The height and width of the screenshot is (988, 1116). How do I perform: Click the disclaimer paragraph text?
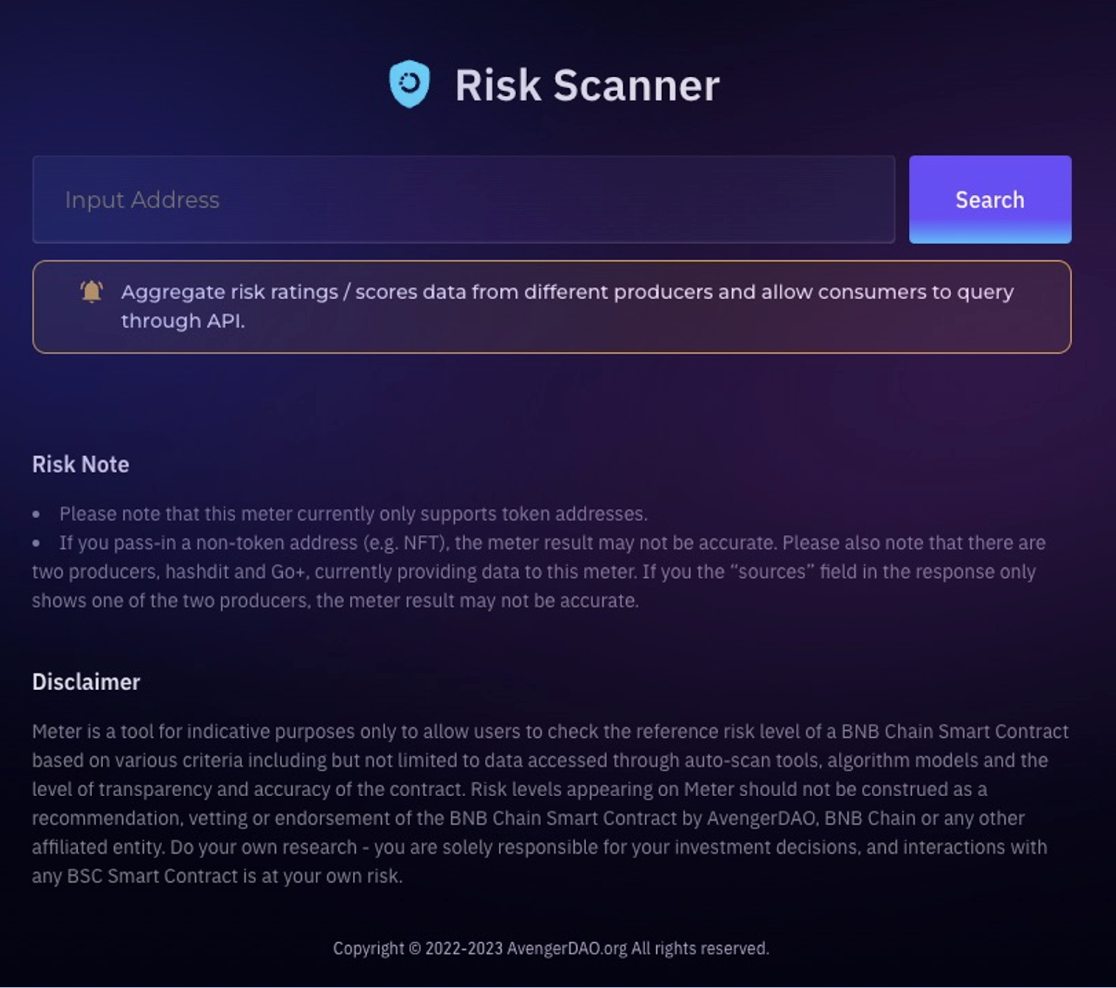point(550,802)
